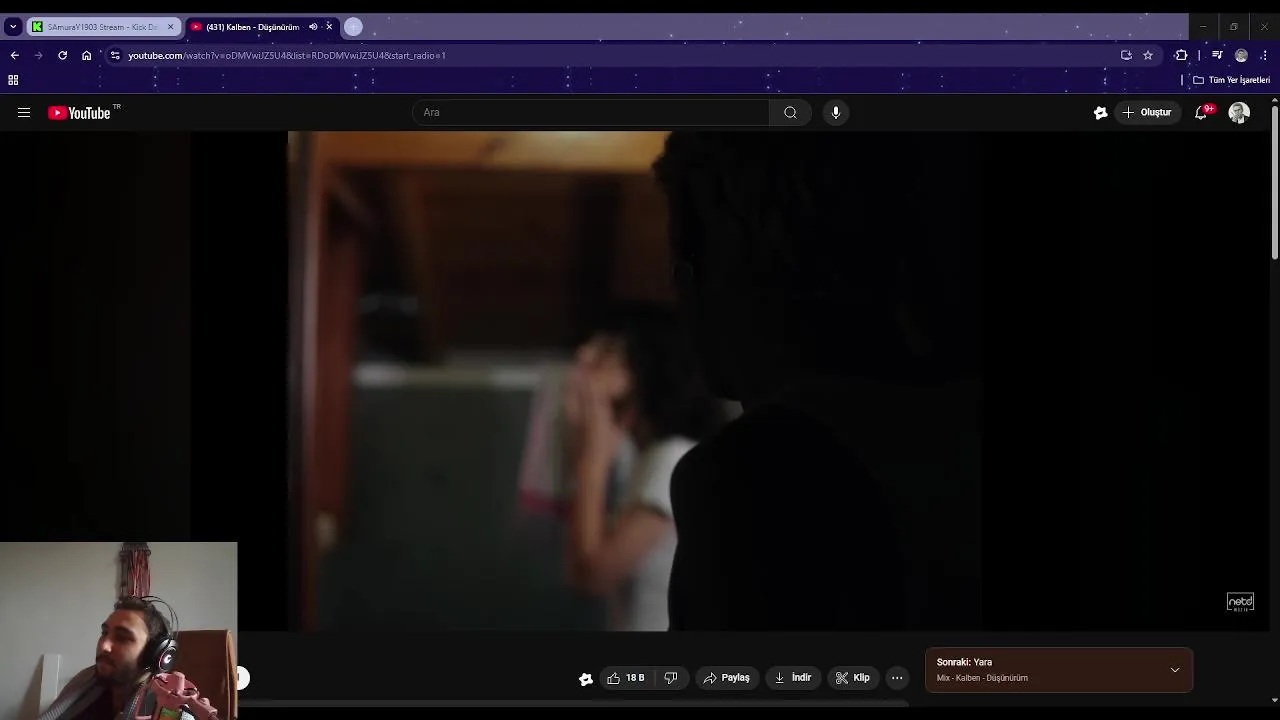The height and width of the screenshot is (720, 1280).
Task: Open the media control icon in toolbar
Action: pos(1217,55)
